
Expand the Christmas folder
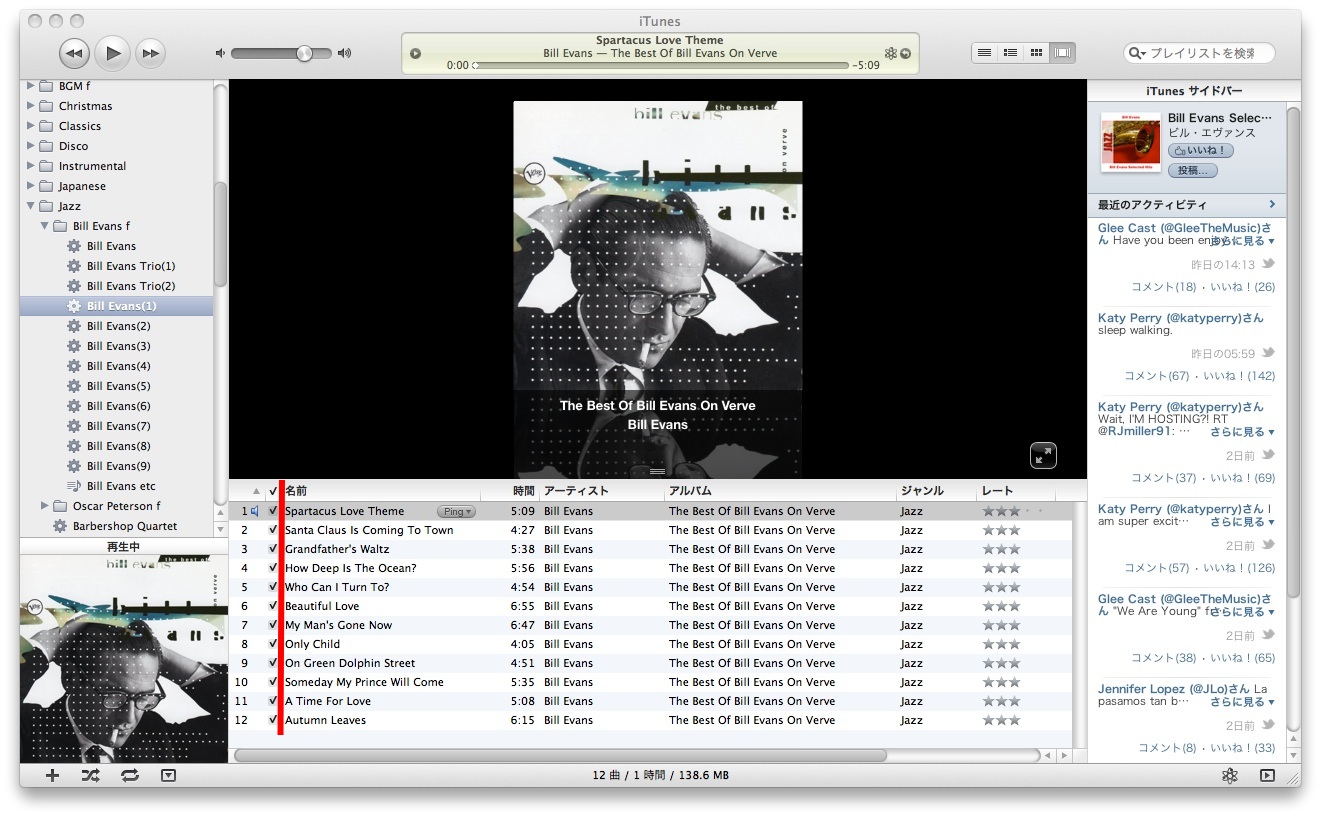point(31,106)
